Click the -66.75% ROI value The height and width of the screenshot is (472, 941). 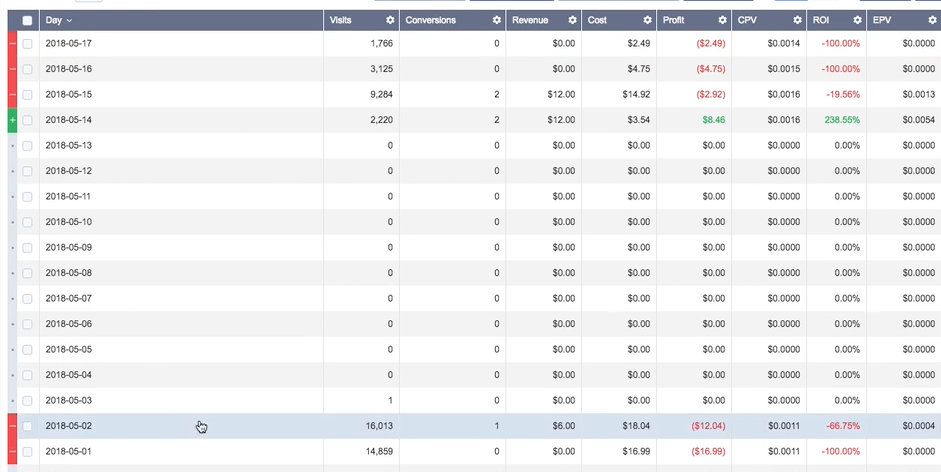pos(843,426)
